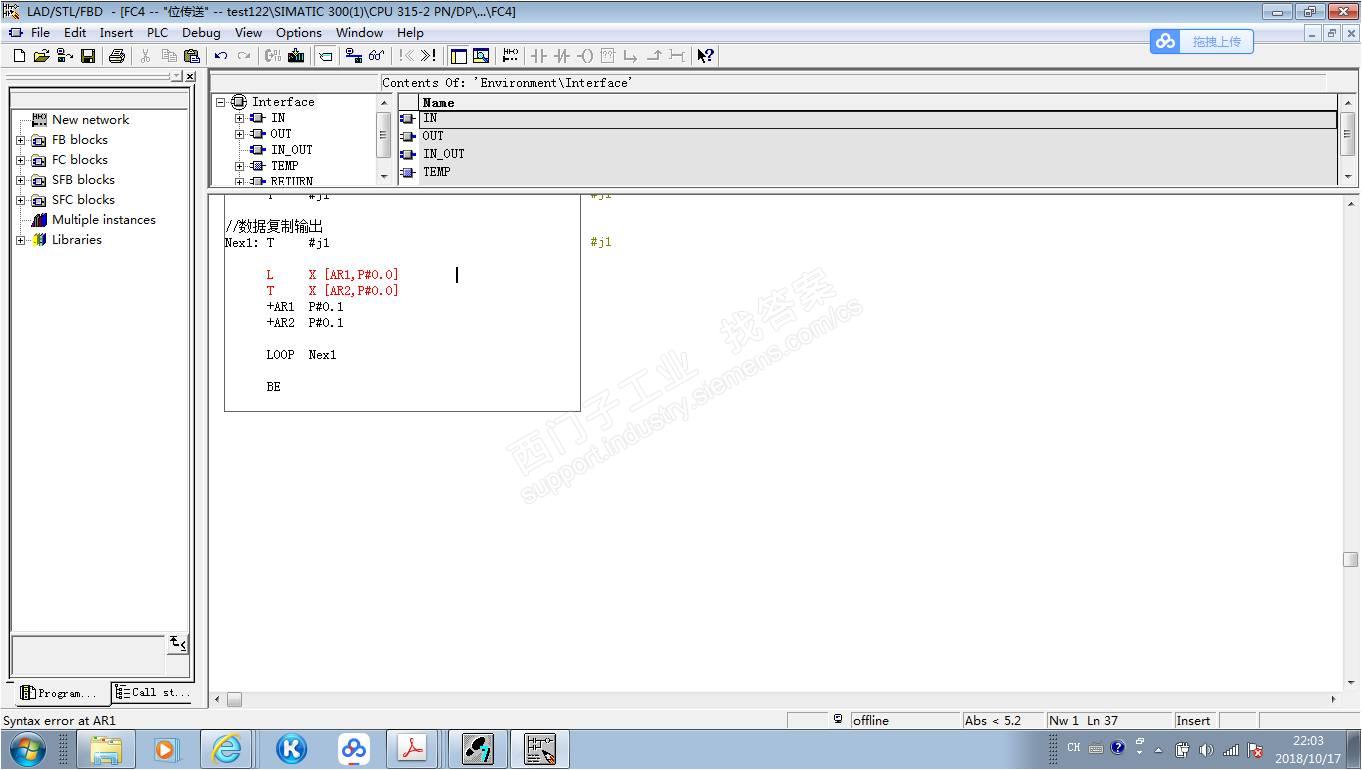Open the Insert menu

tap(116, 33)
